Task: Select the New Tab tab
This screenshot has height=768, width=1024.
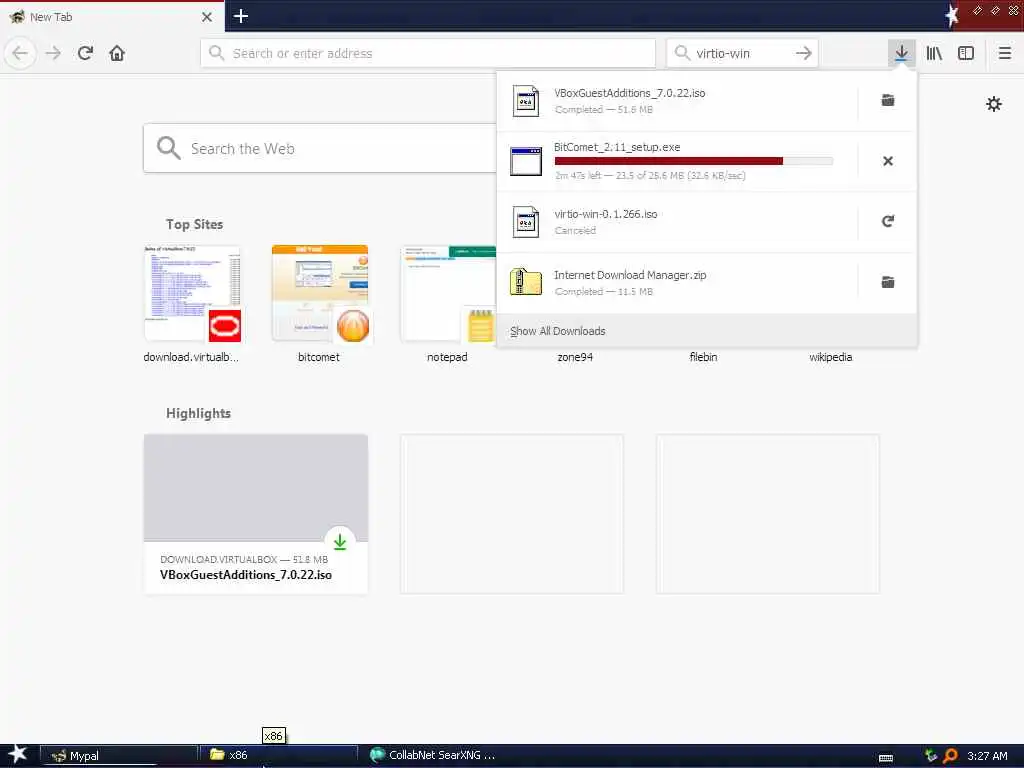Action: coord(111,17)
